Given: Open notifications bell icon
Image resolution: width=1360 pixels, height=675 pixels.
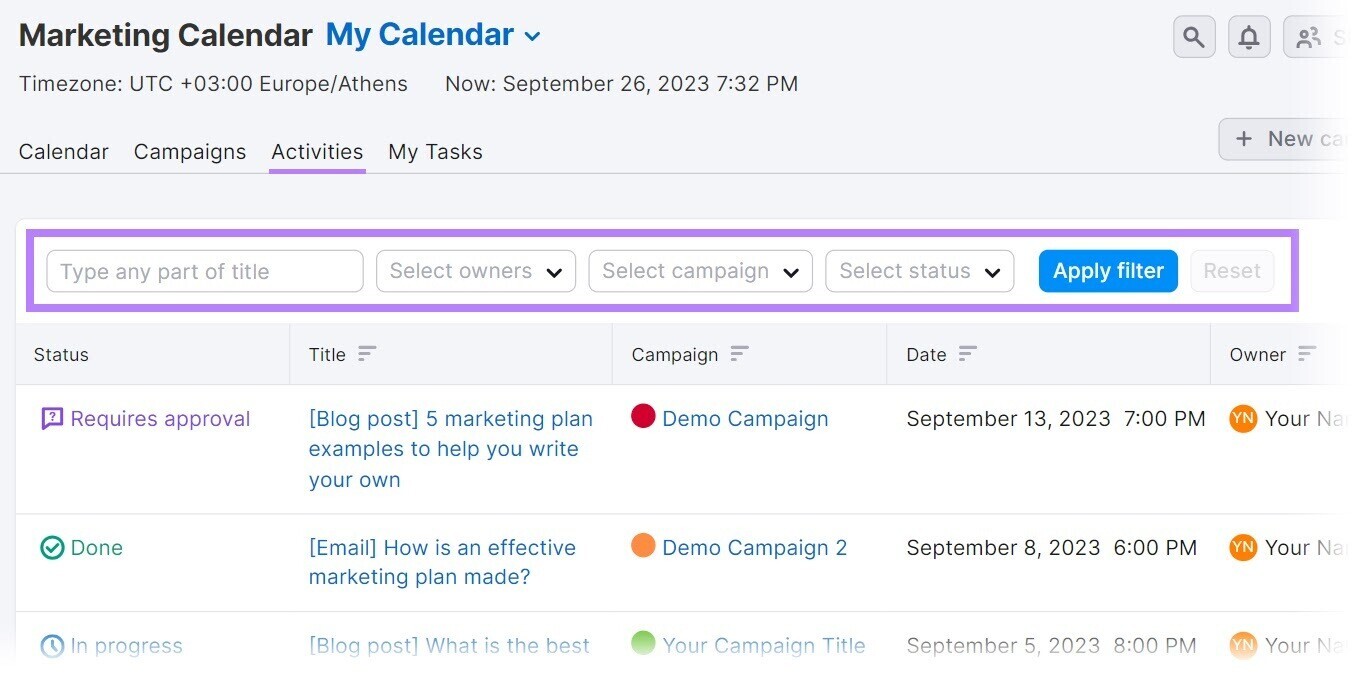Looking at the screenshot, I should (x=1249, y=38).
